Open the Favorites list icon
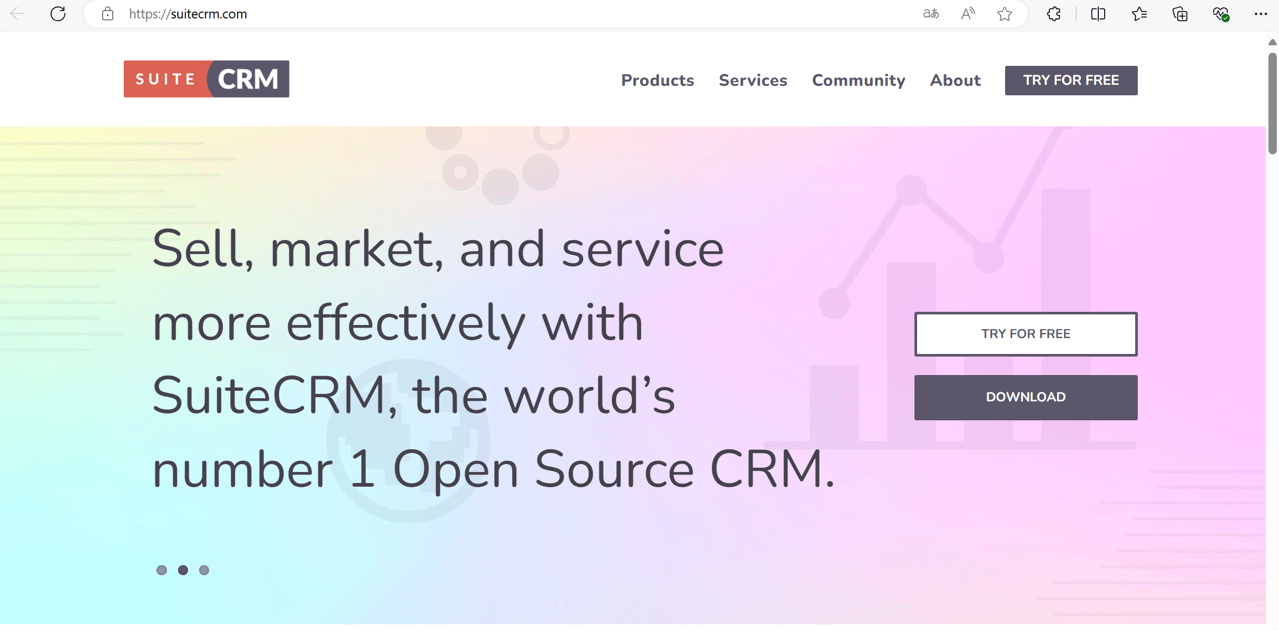 click(x=1139, y=14)
